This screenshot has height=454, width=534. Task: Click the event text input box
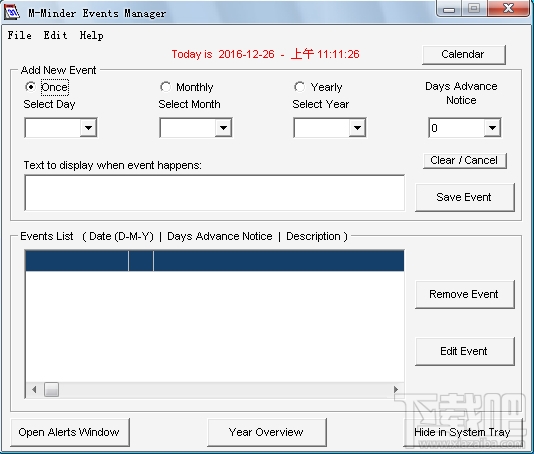(215, 193)
